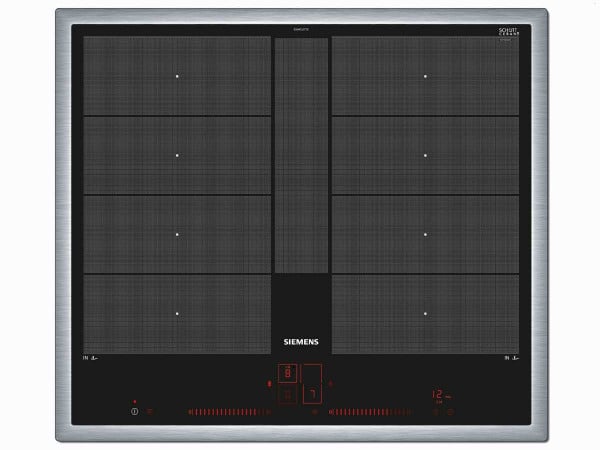Tap the bottom-right flex zone indicator icon
Image resolution: width=600 pixels, height=450 pixels.
pos(512,356)
